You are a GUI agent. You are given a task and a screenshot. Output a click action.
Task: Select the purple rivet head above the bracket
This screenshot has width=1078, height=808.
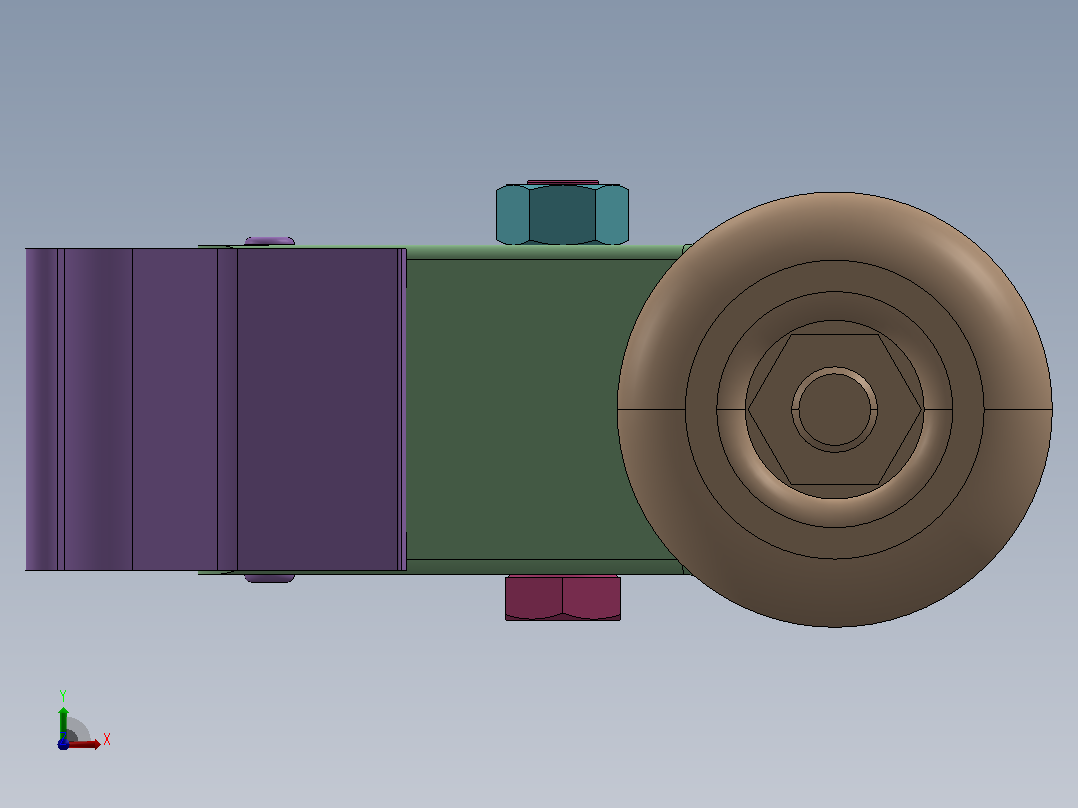pos(270,241)
